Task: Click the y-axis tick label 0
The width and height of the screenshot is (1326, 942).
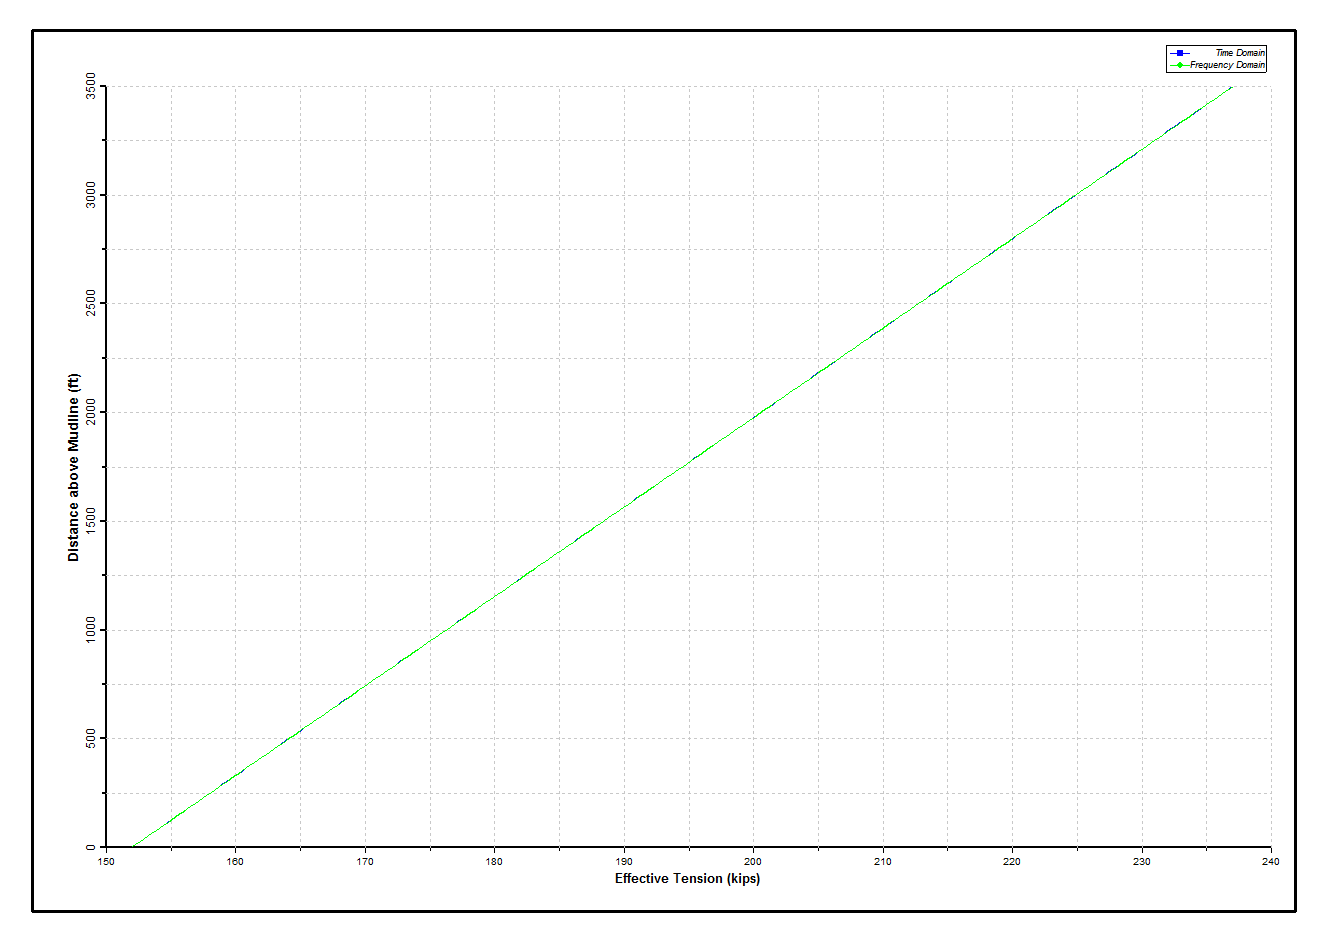Action: 92,846
